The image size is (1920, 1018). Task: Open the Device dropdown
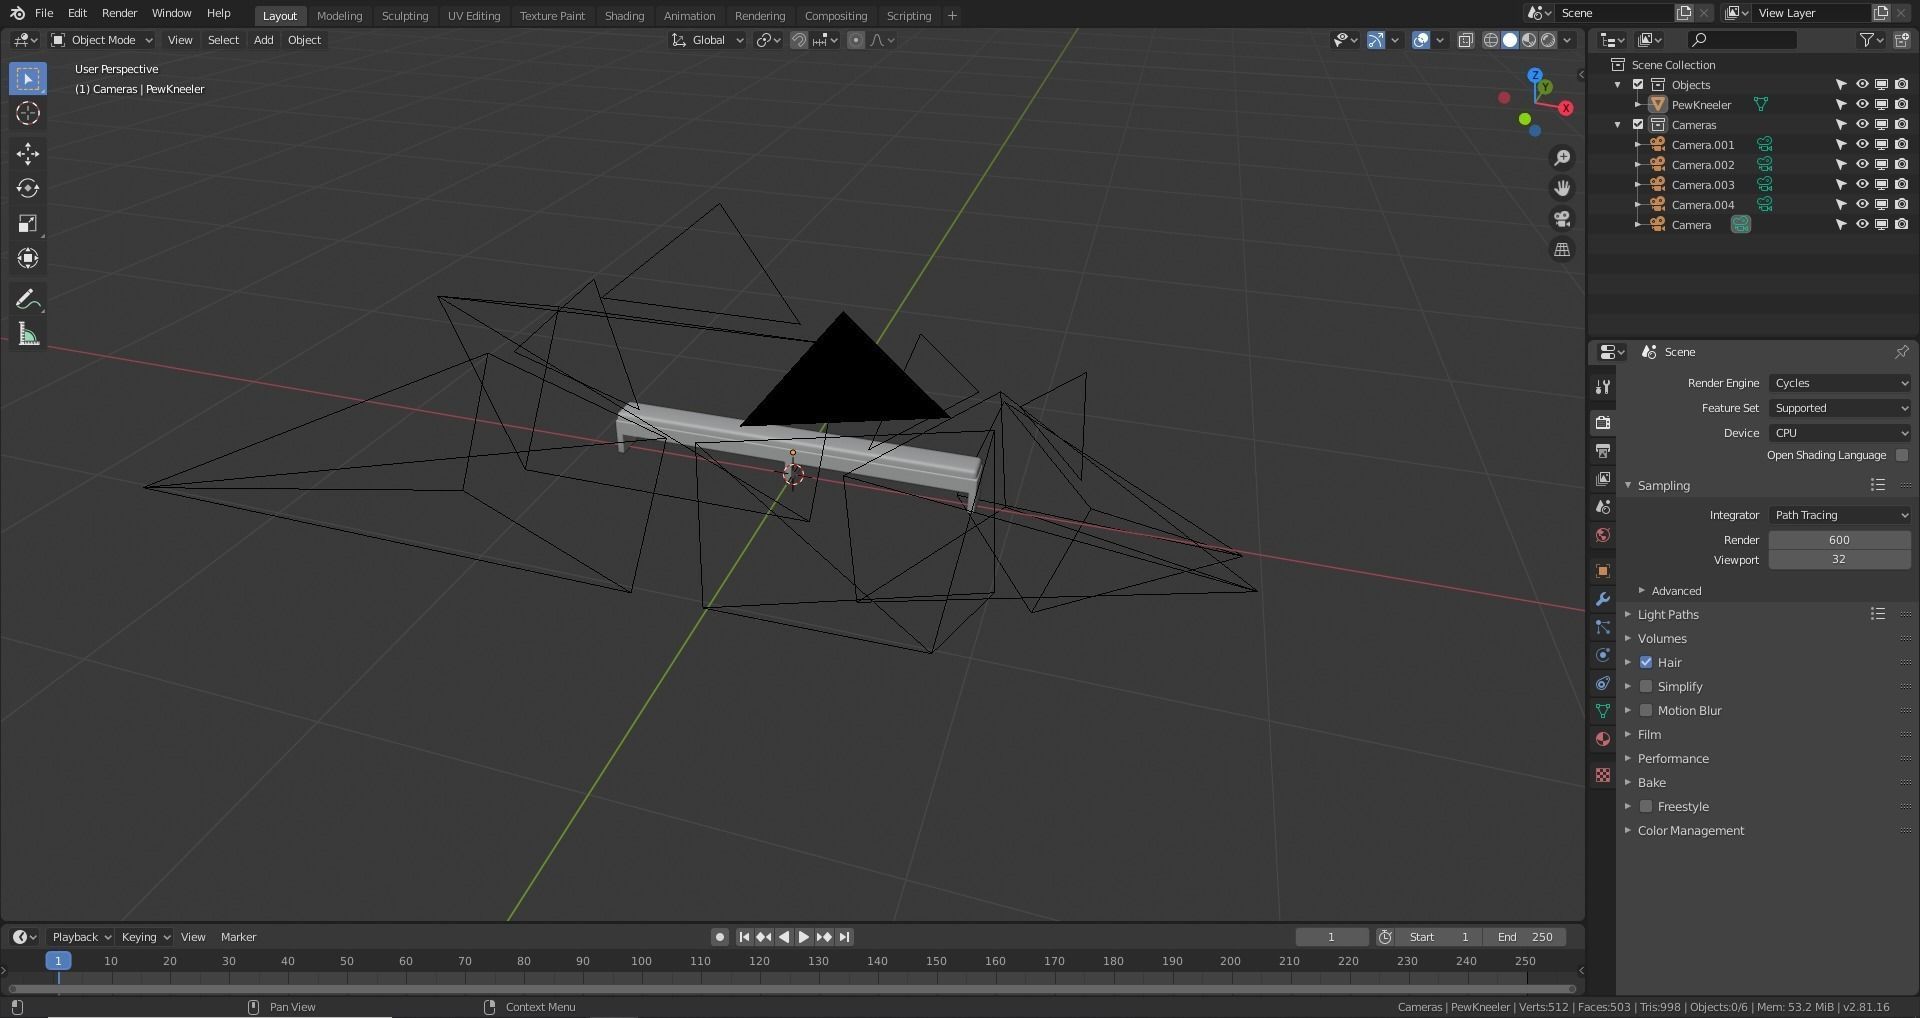coord(1840,433)
